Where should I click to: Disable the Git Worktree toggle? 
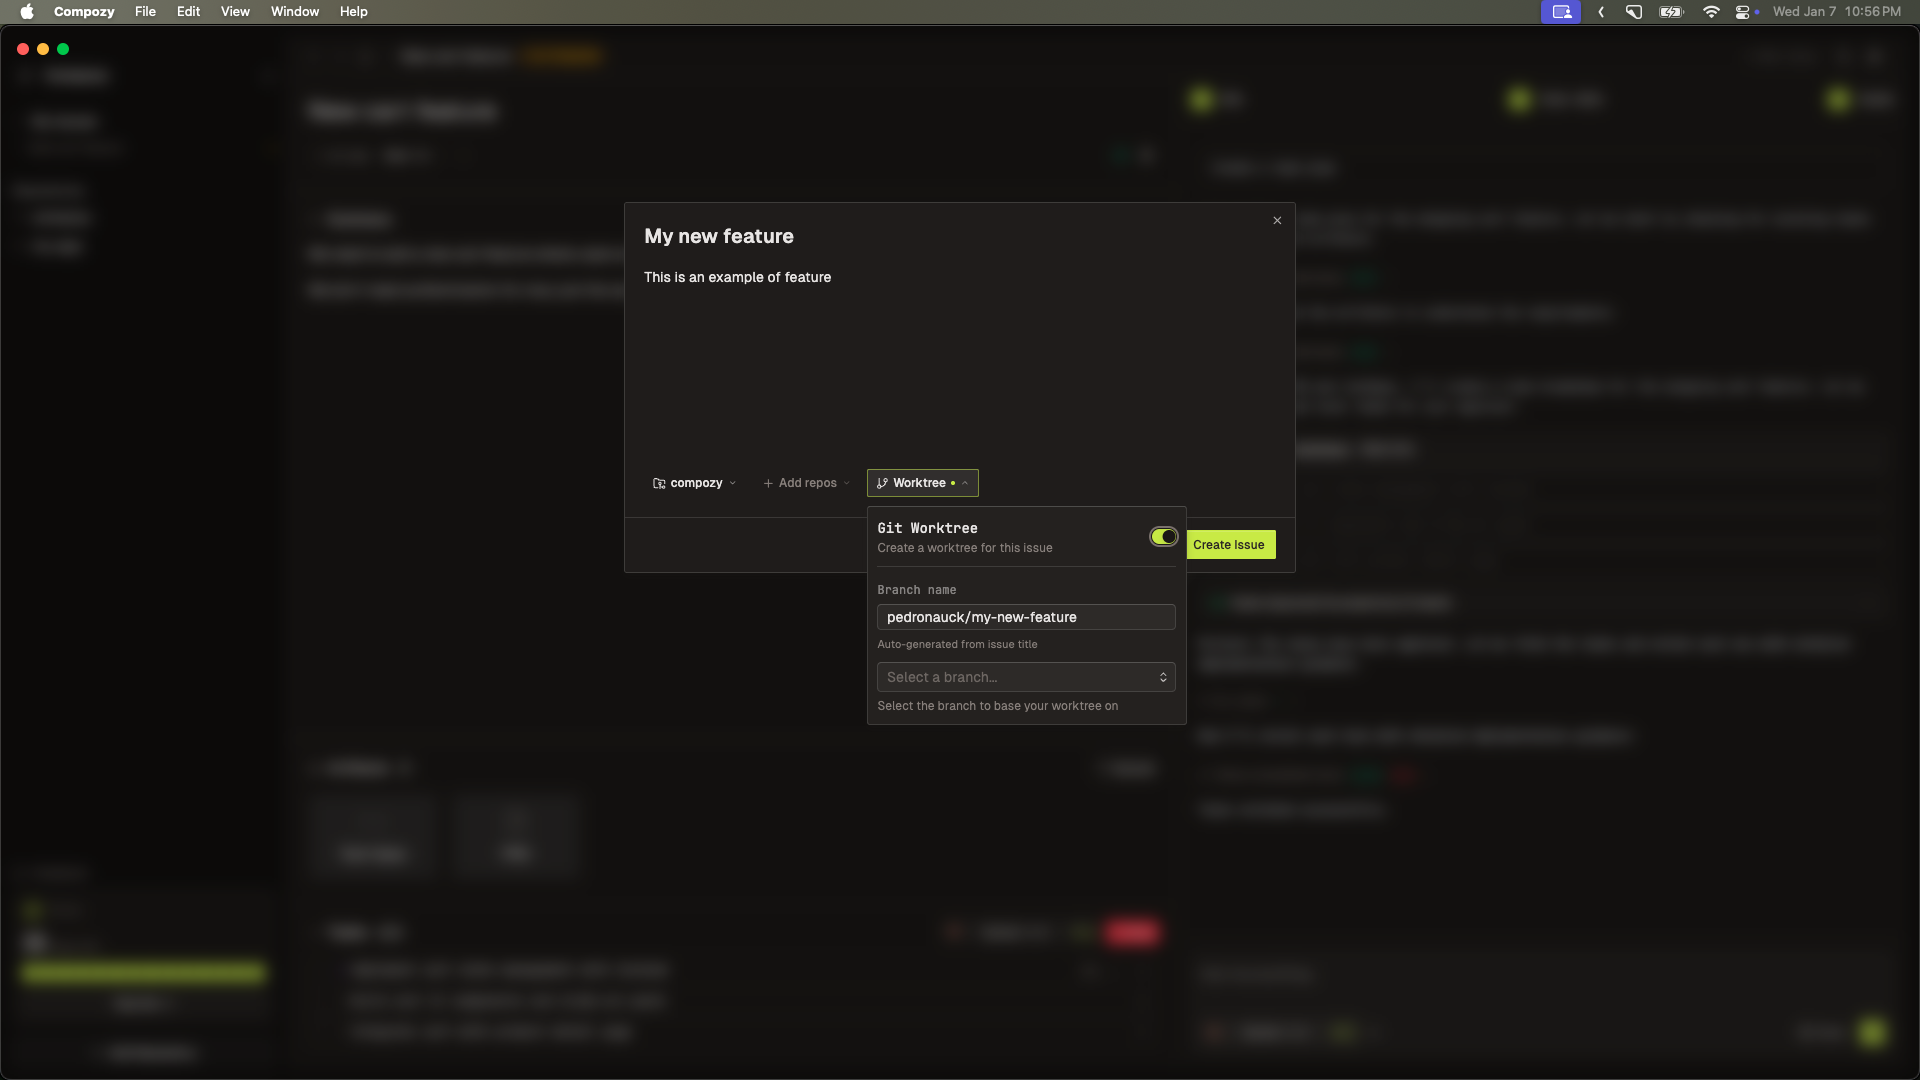point(1162,537)
